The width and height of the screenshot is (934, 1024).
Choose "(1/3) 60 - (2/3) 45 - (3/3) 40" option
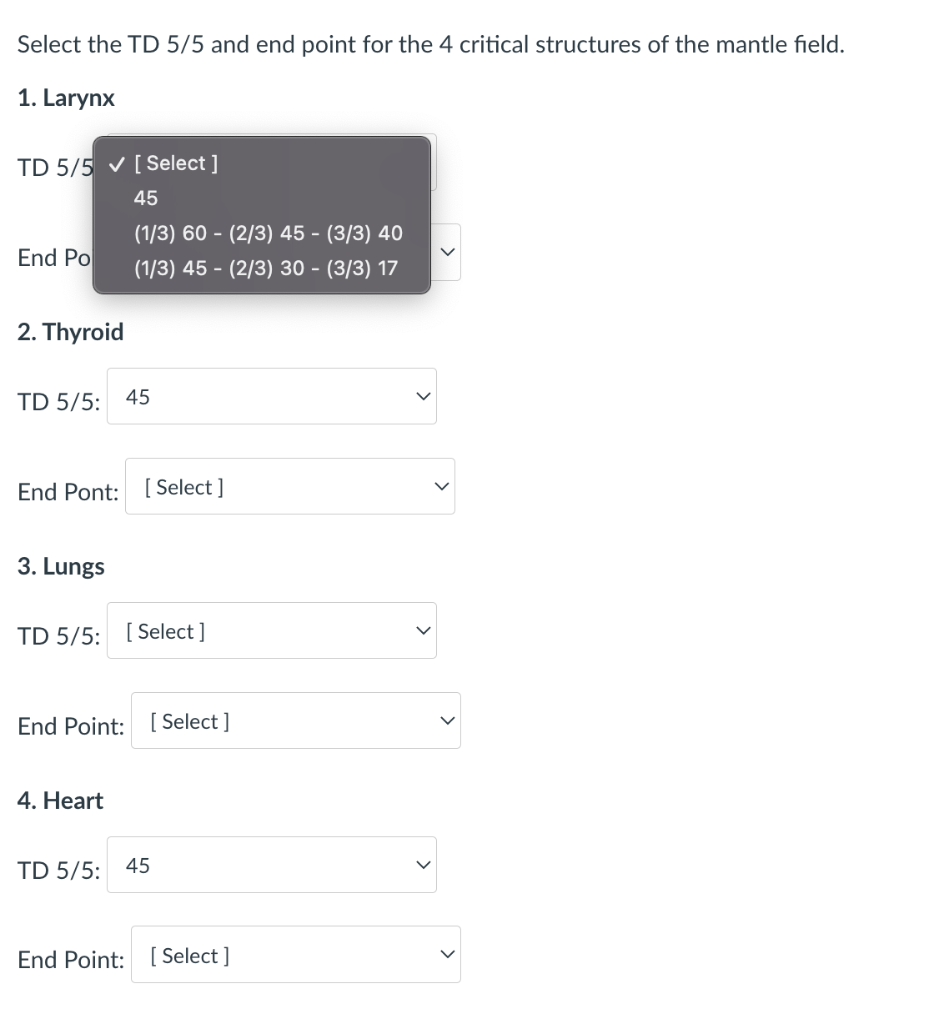pyautogui.click(x=268, y=233)
